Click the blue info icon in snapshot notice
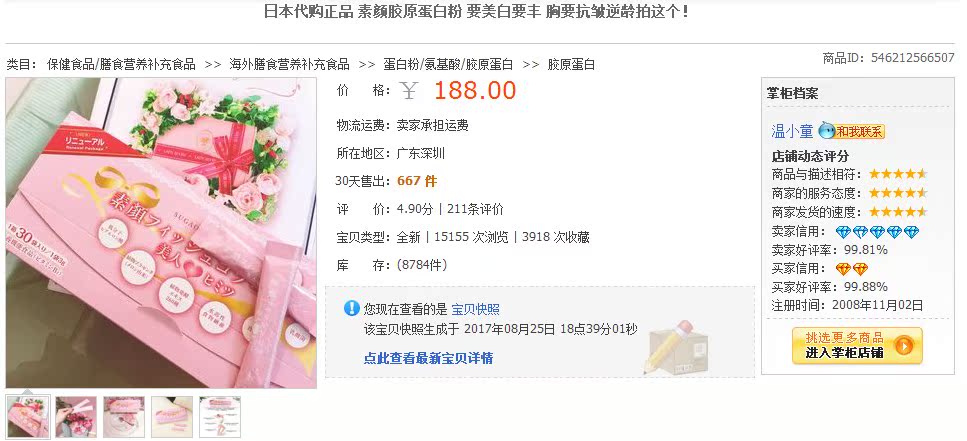967x441 pixels. point(352,308)
